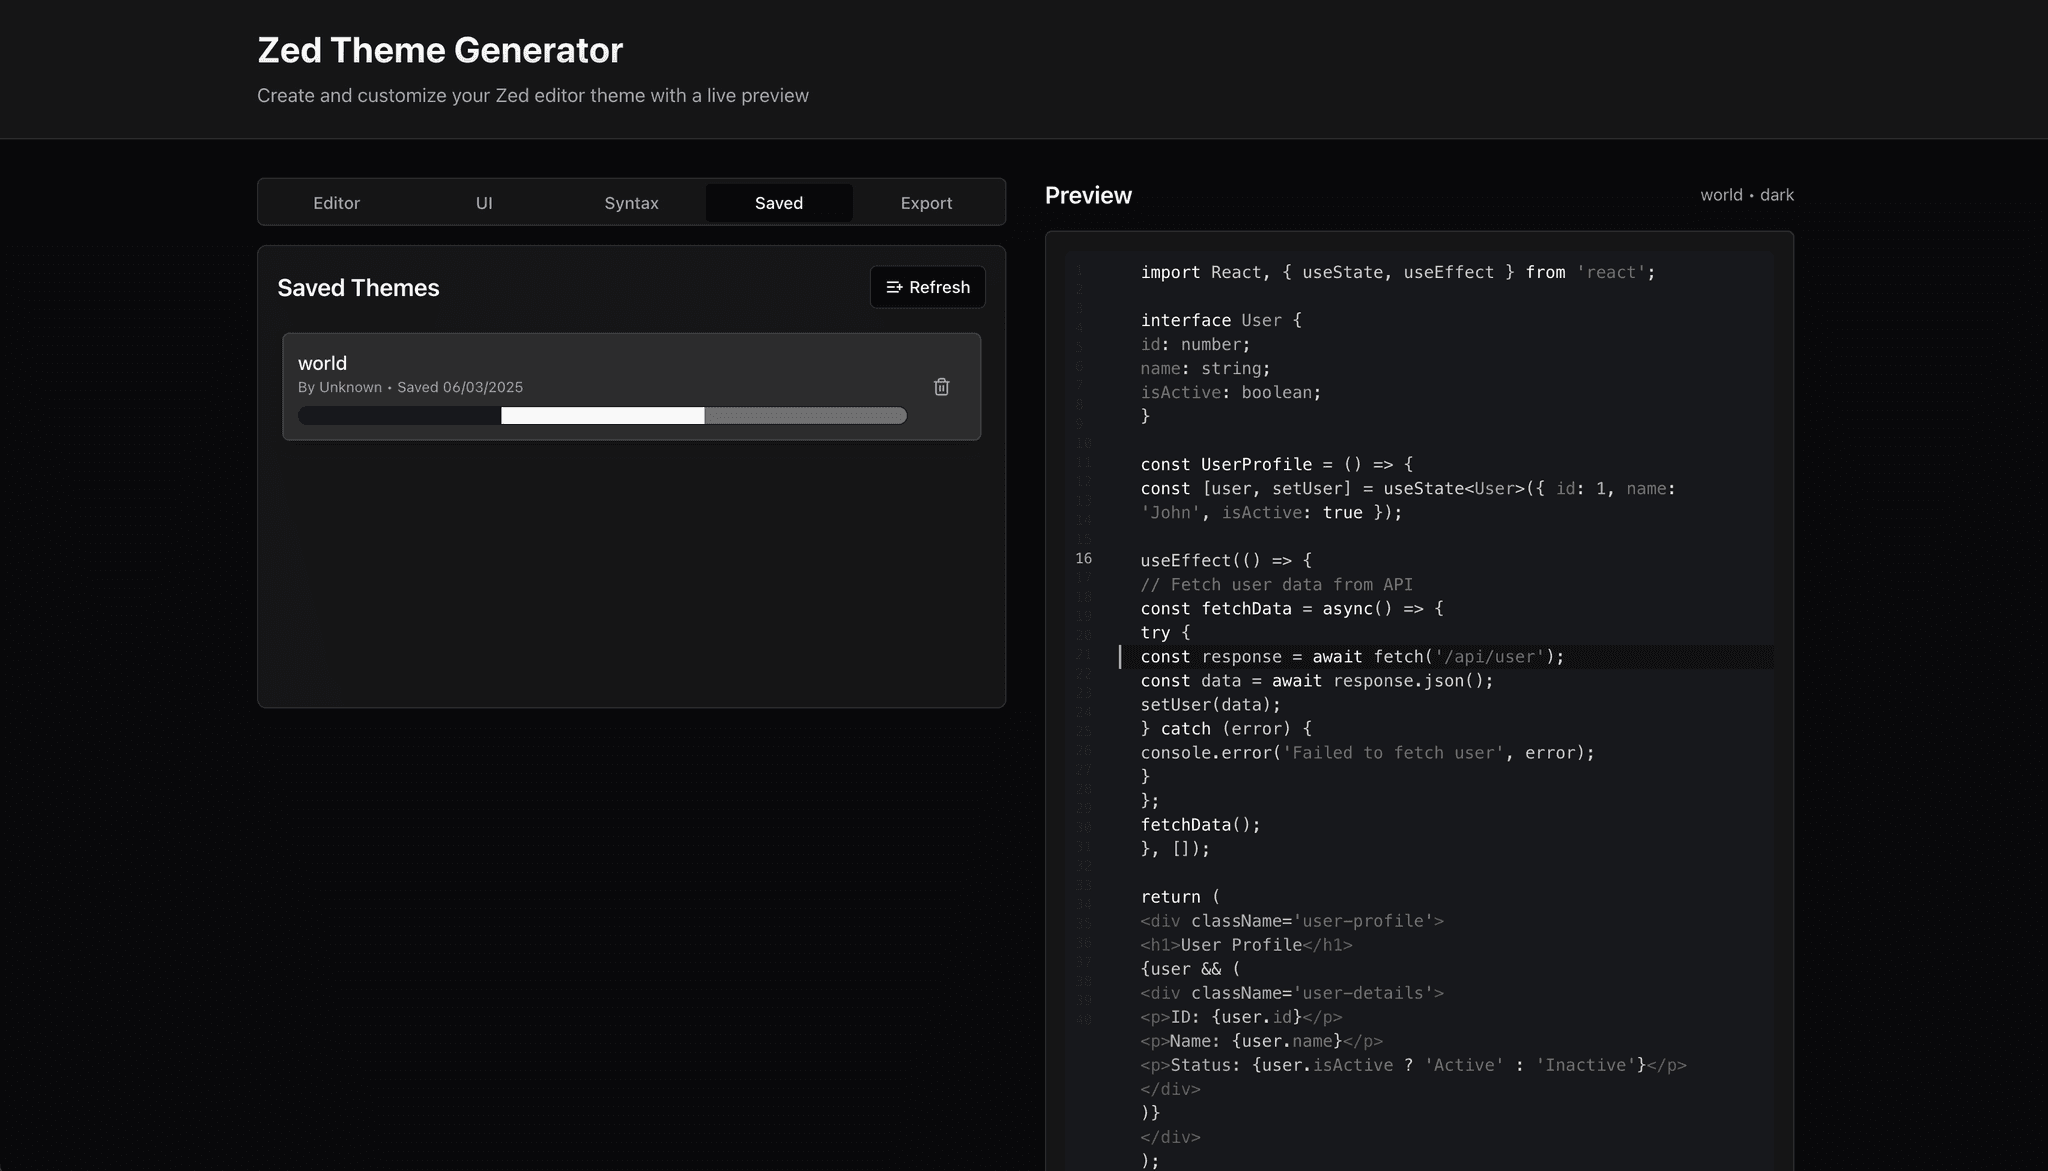Switch to the Editor tab
The width and height of the screenshot is (2048, 1171).
tap(336, 203)
